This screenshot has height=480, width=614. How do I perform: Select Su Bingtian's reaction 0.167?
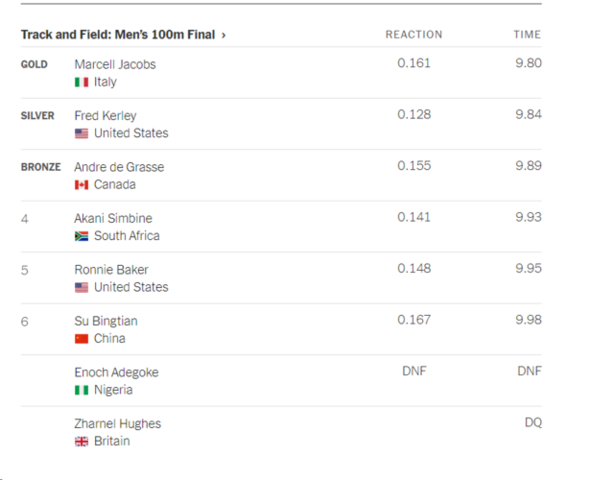414,319
